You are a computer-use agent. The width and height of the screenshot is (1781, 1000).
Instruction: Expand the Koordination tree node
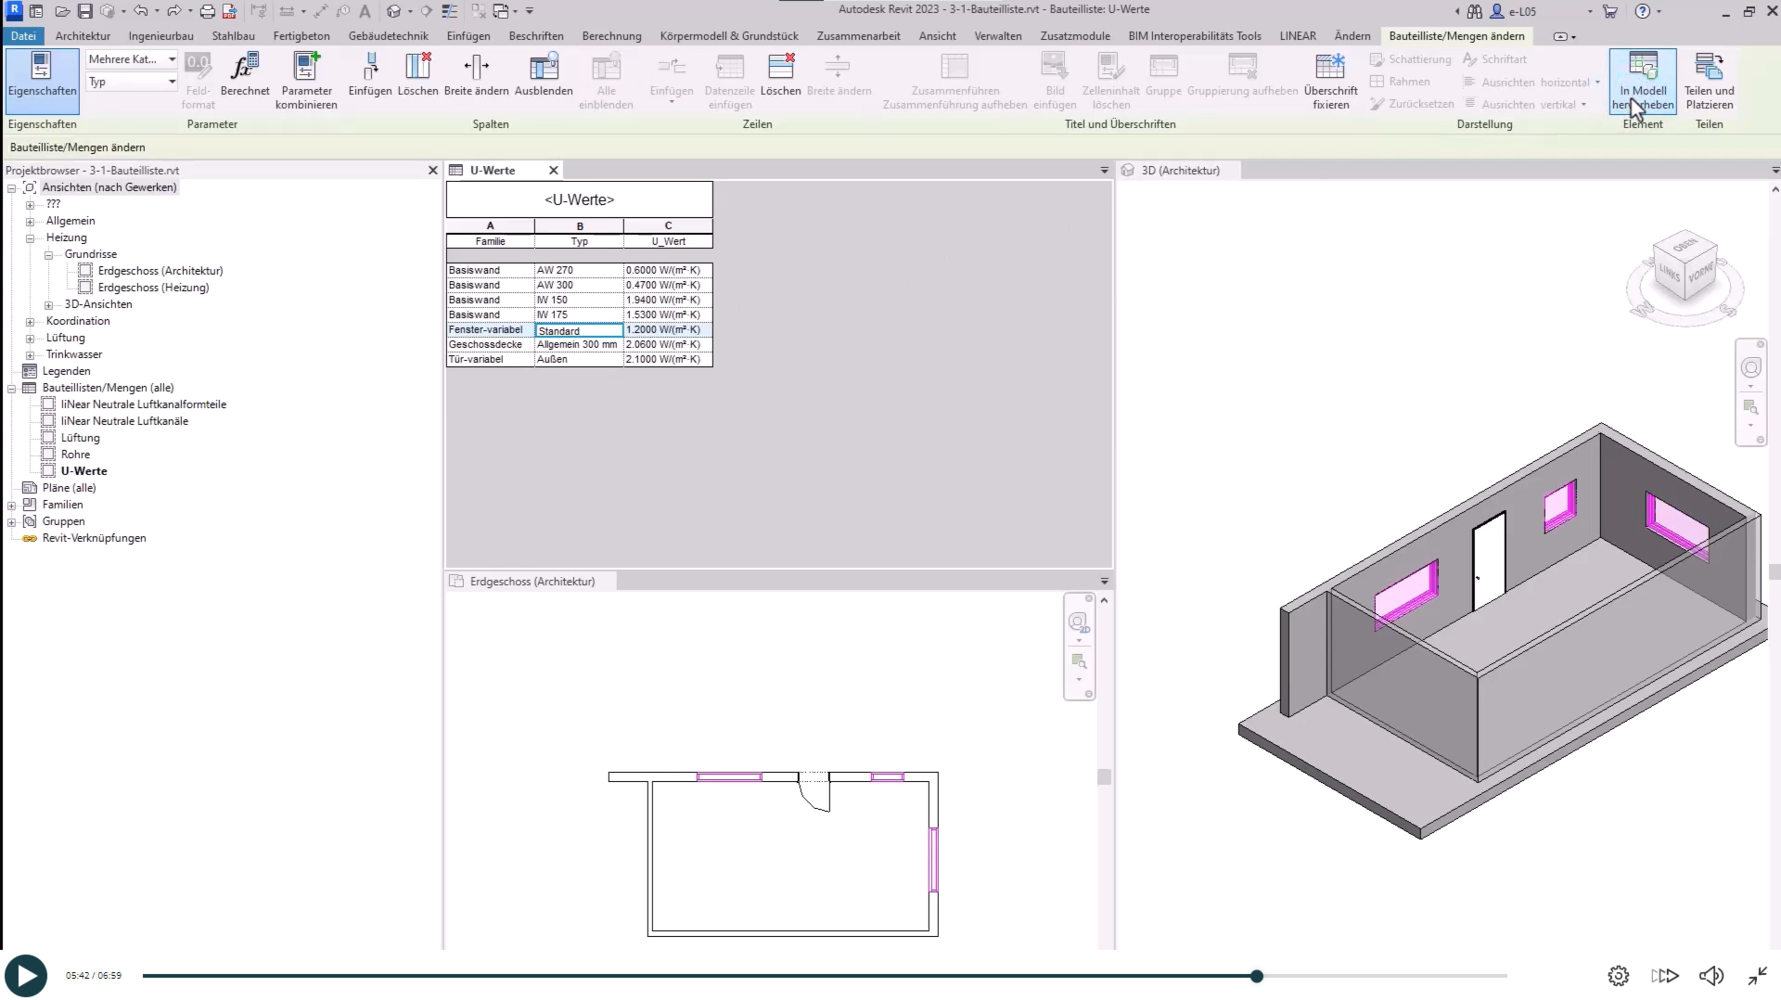(x=30, y=322)
